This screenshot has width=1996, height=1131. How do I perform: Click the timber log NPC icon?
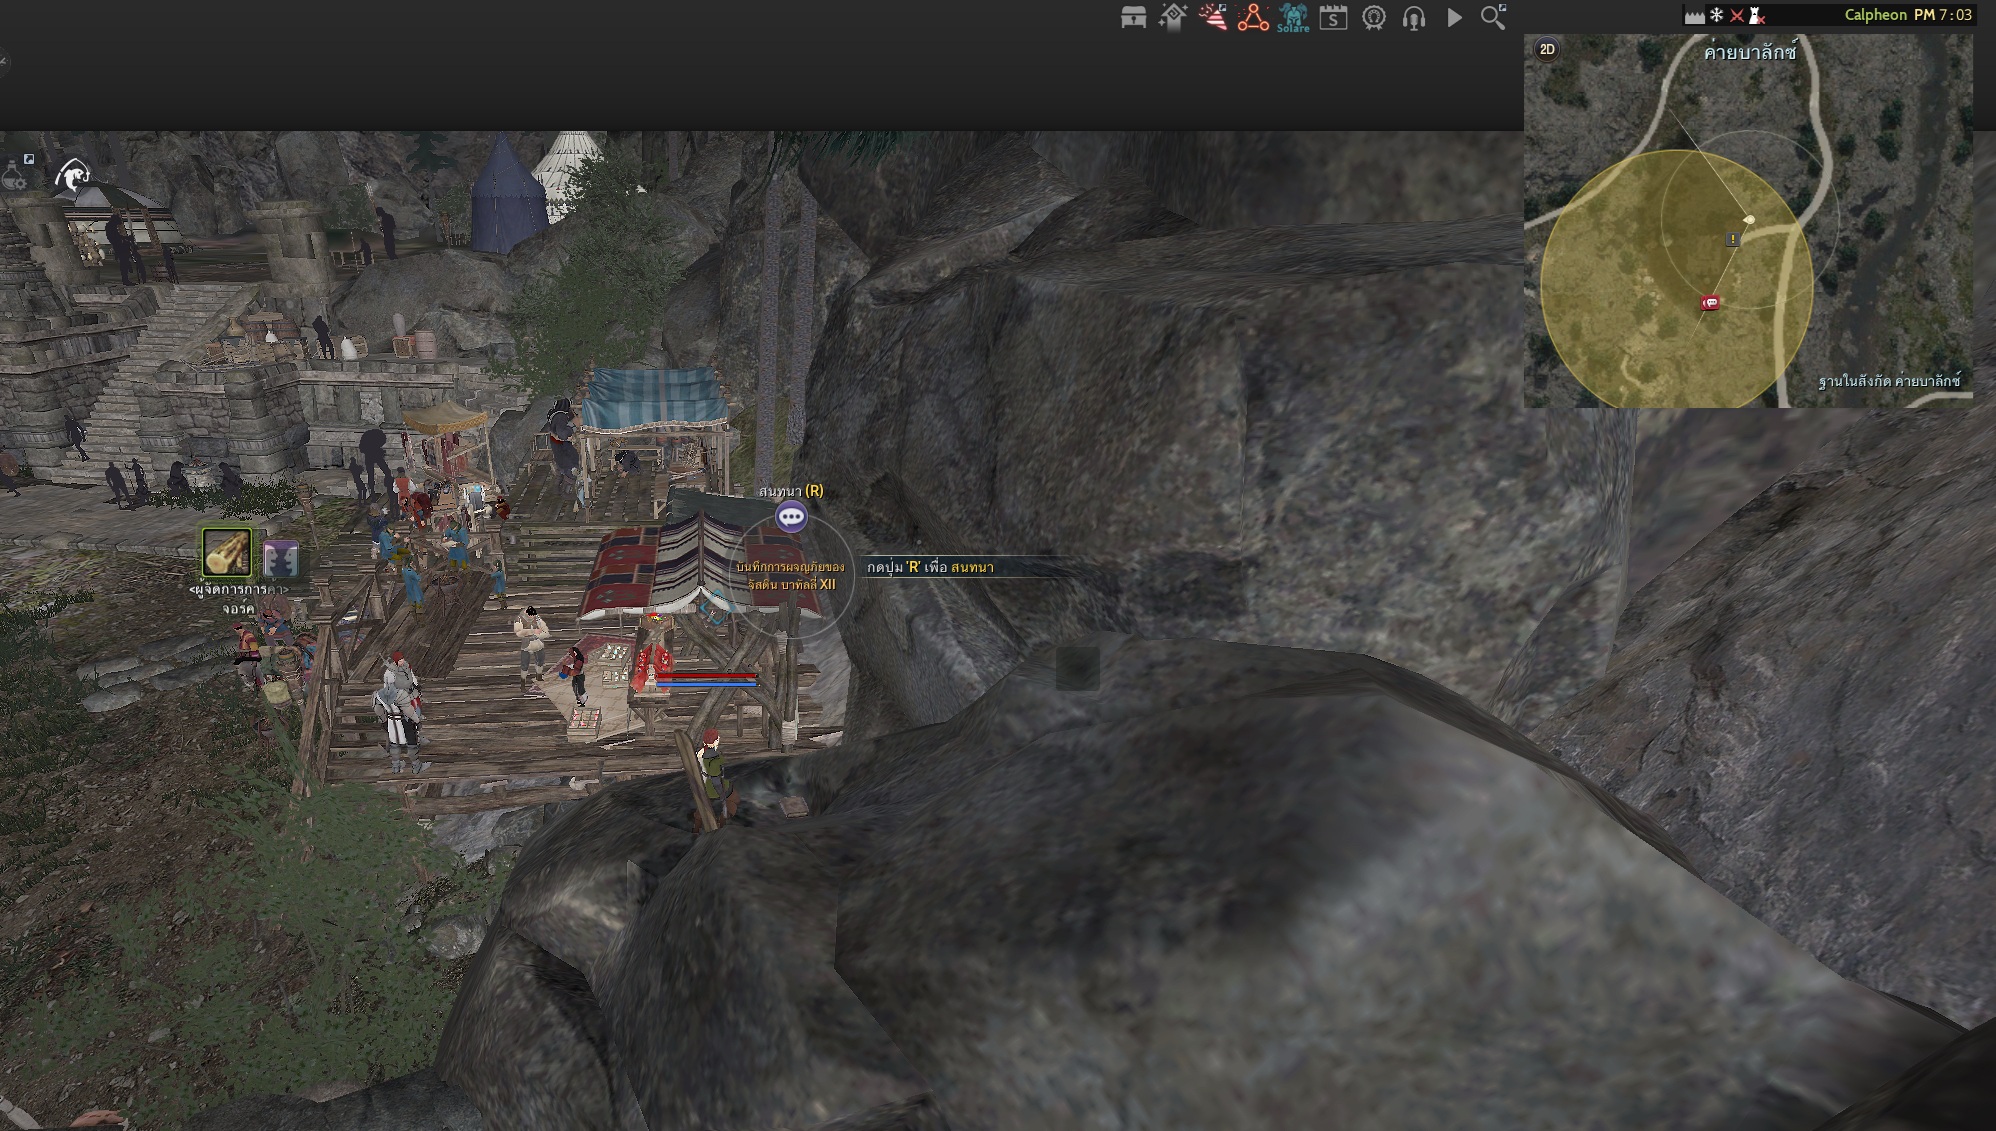[227, 552]
